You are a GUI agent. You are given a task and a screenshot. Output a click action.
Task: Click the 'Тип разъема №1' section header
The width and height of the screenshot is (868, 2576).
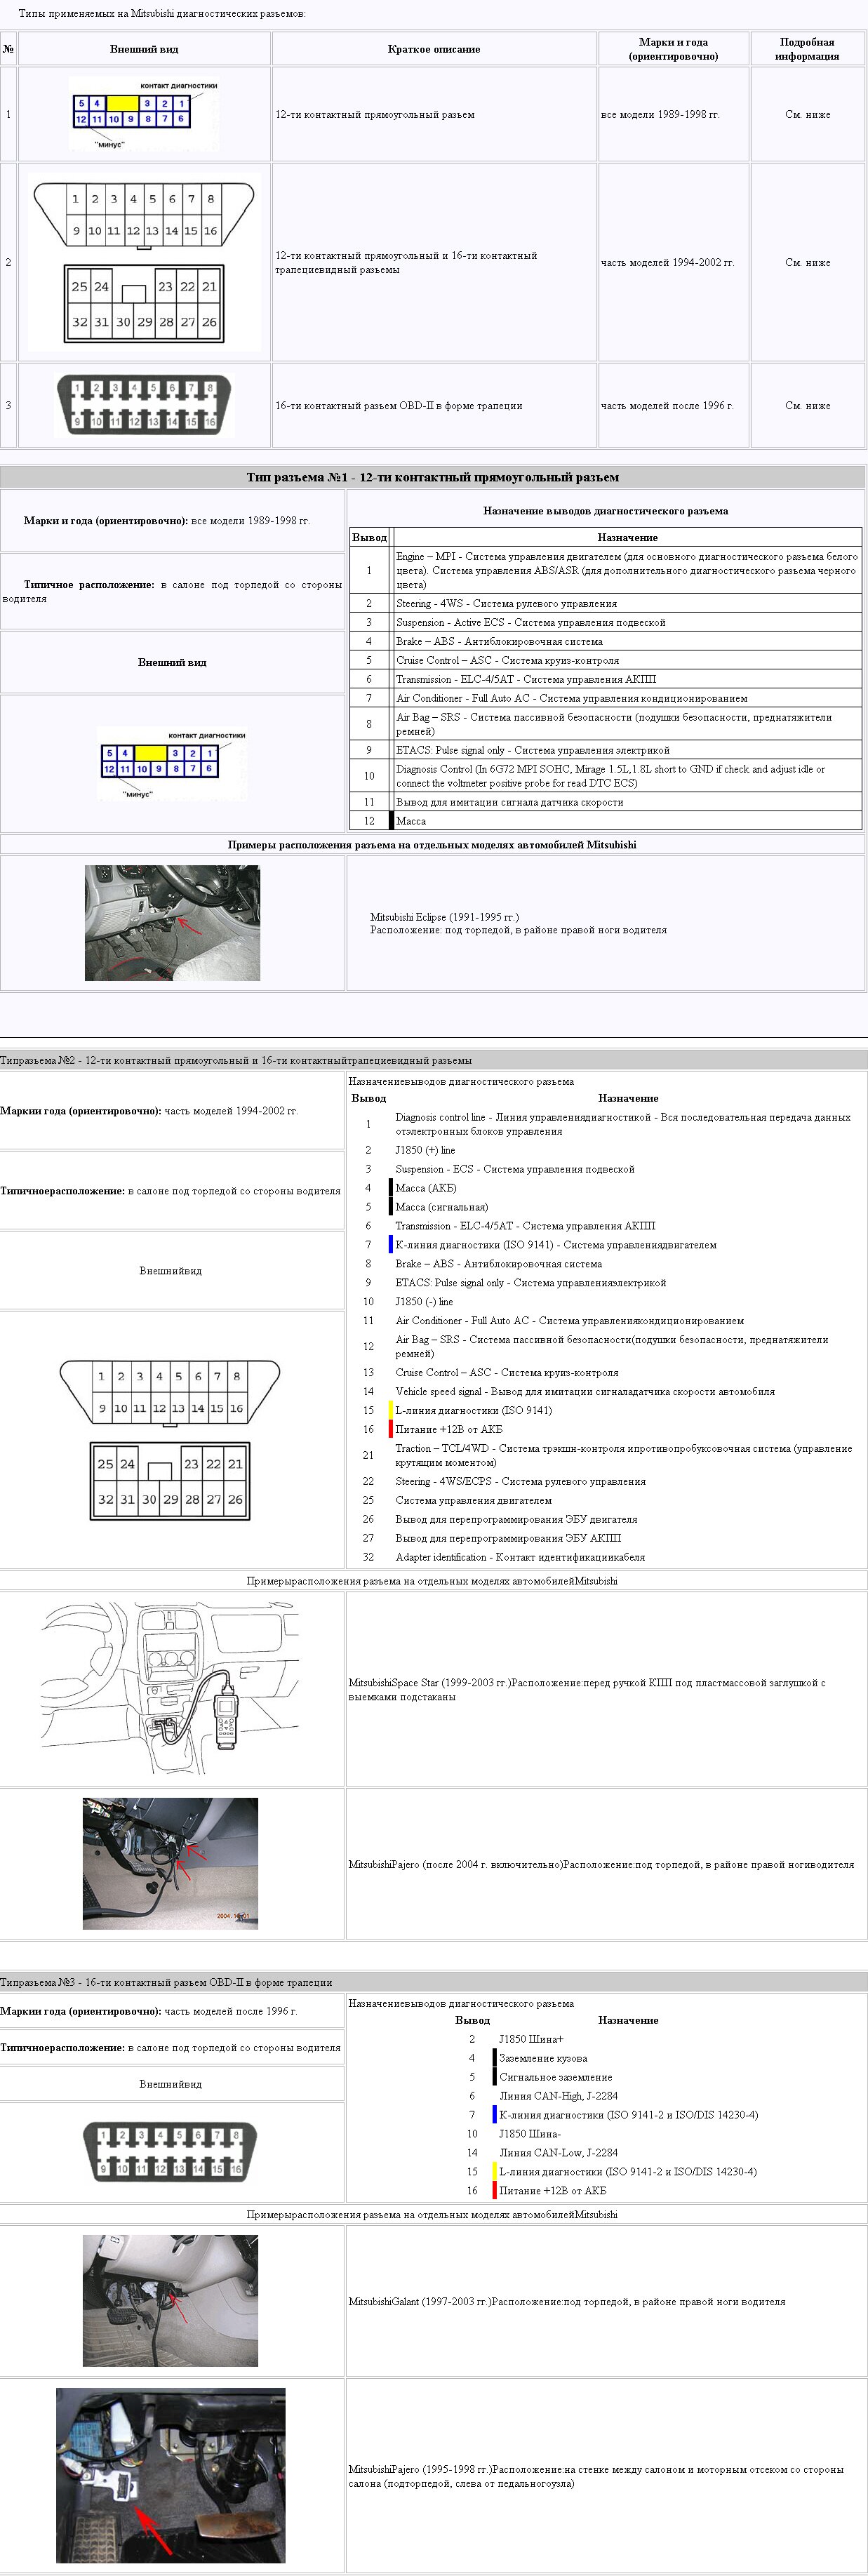(x=432, y=477)
